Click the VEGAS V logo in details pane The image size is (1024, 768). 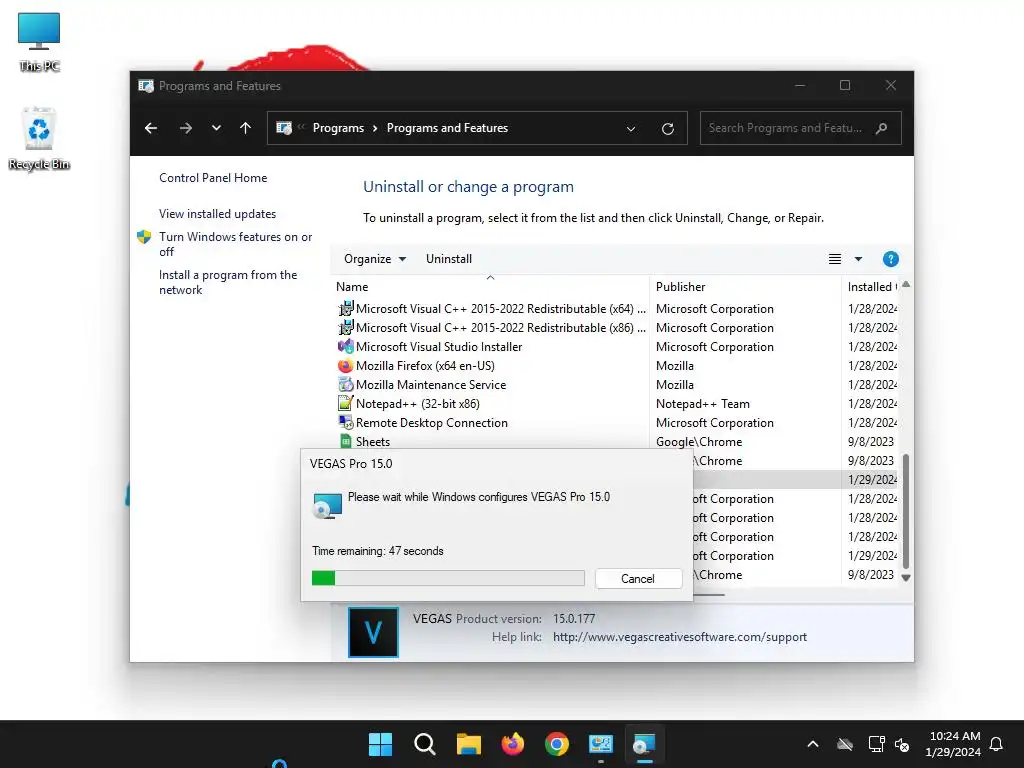373,632
